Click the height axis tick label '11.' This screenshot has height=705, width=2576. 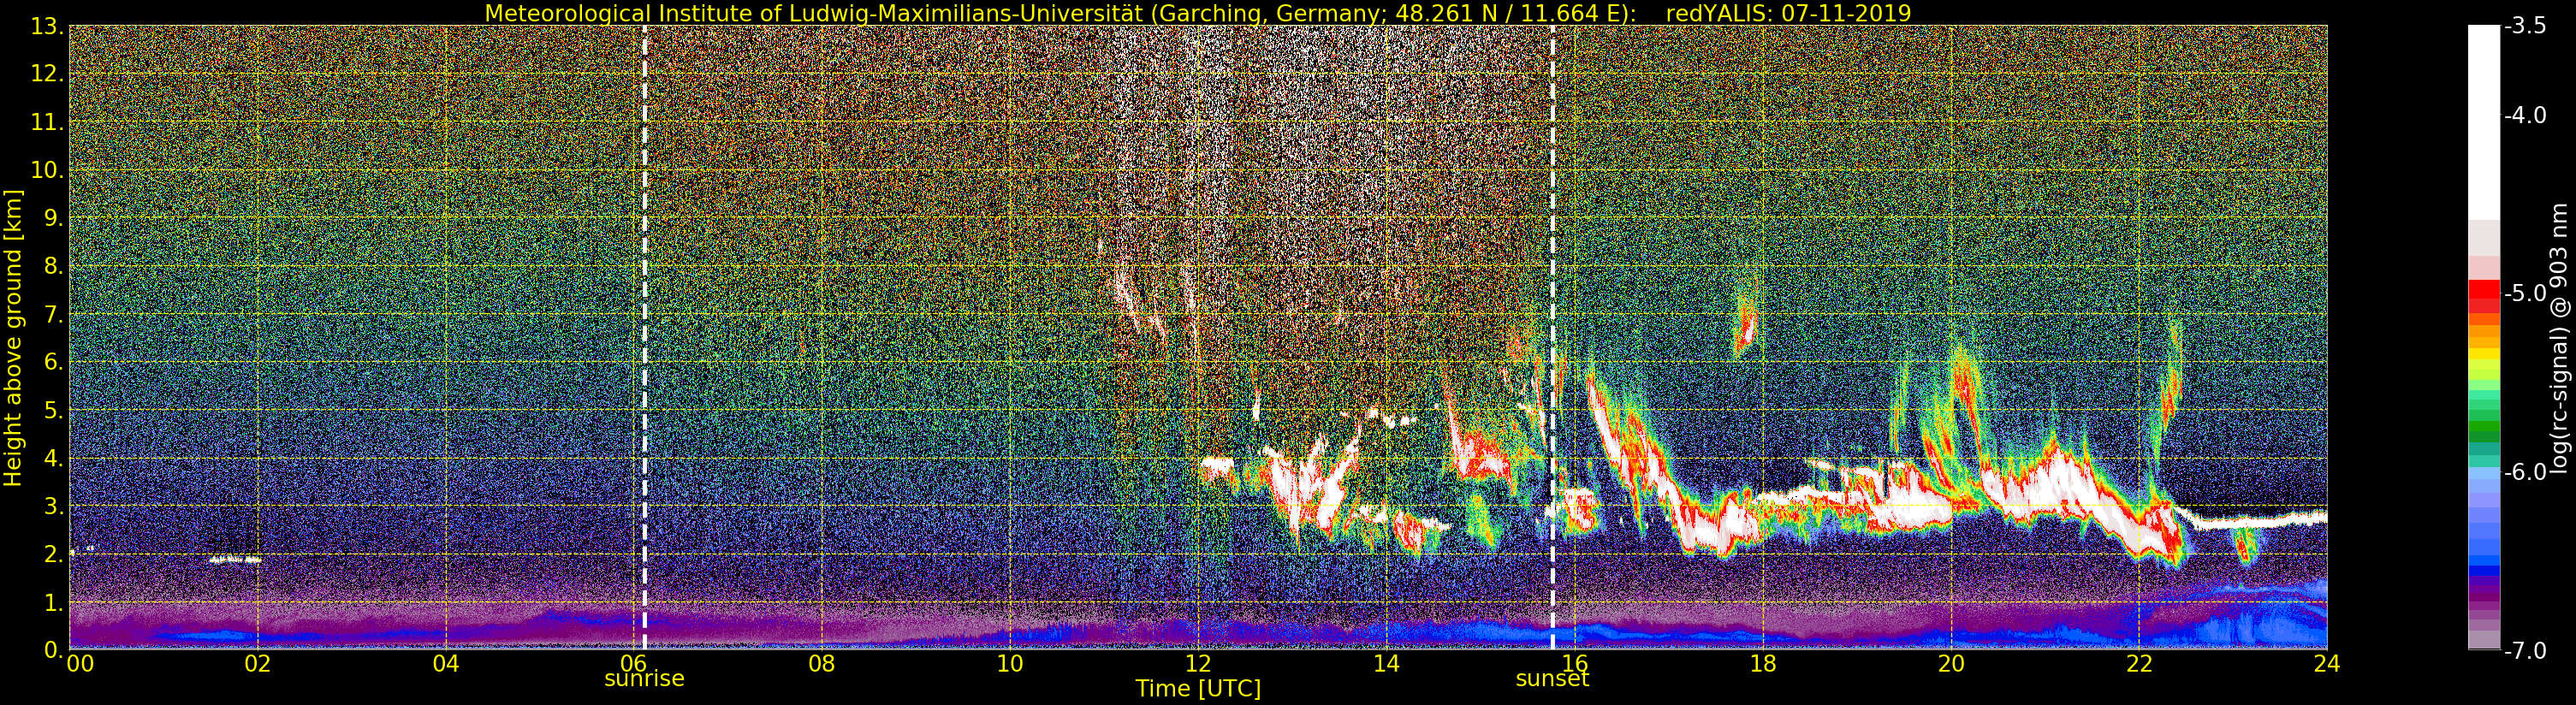point(47,123)
